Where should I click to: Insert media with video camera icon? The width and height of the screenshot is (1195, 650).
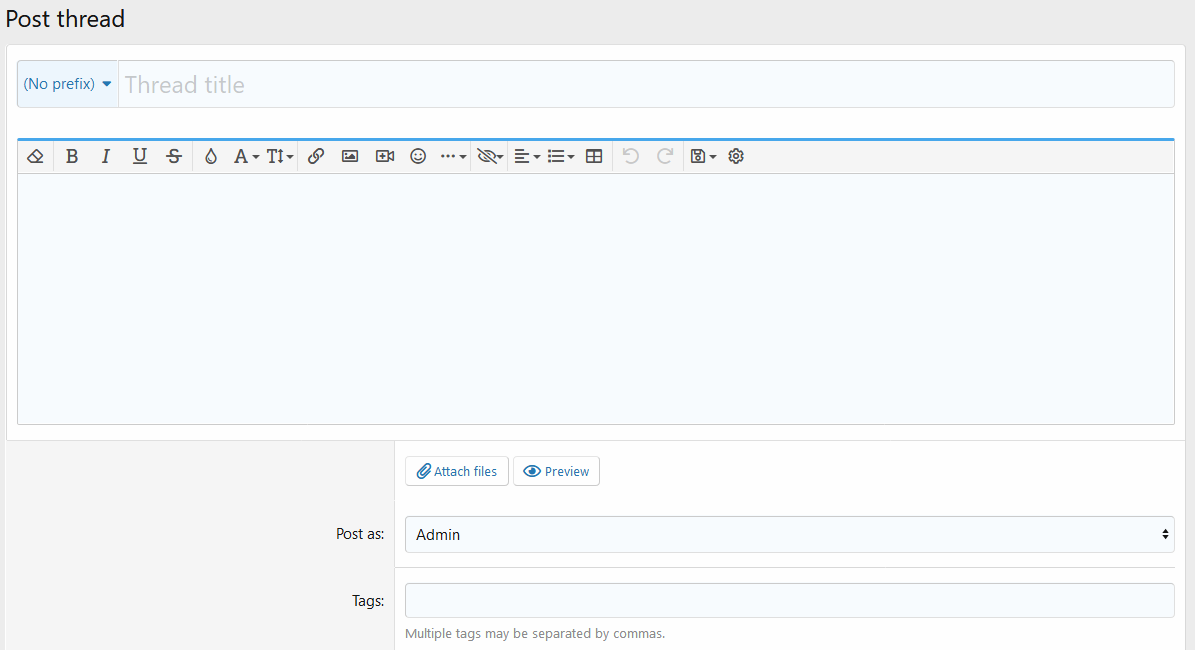(x=384, y=156)
